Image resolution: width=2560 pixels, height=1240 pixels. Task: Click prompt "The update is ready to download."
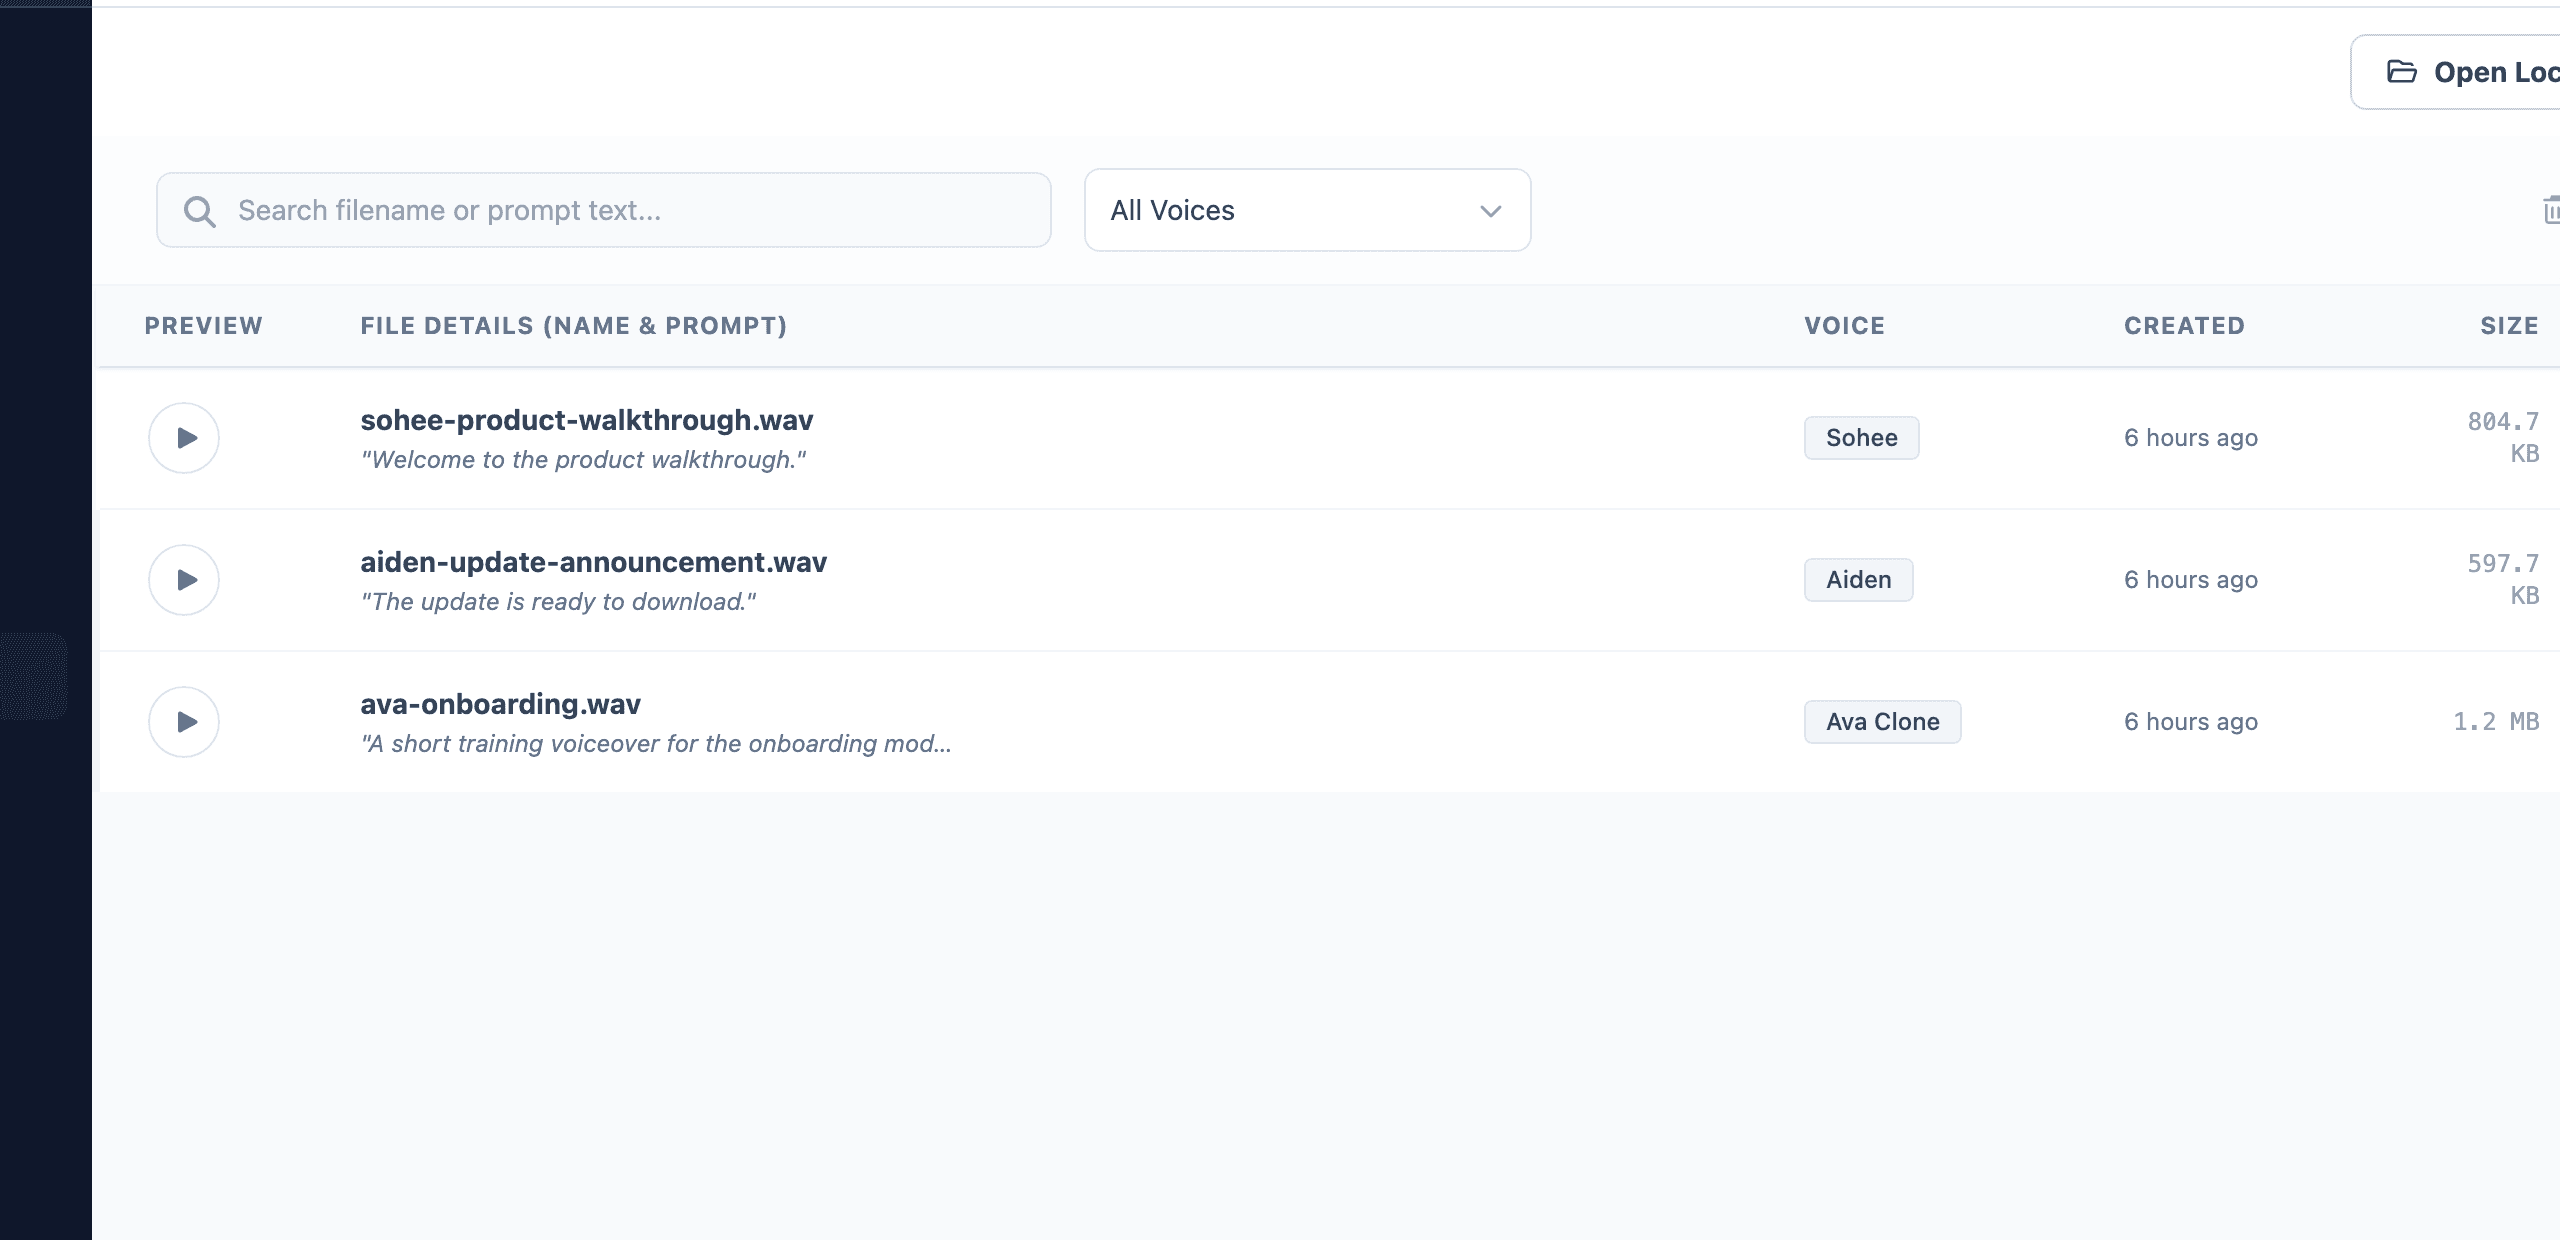(558, 602)
